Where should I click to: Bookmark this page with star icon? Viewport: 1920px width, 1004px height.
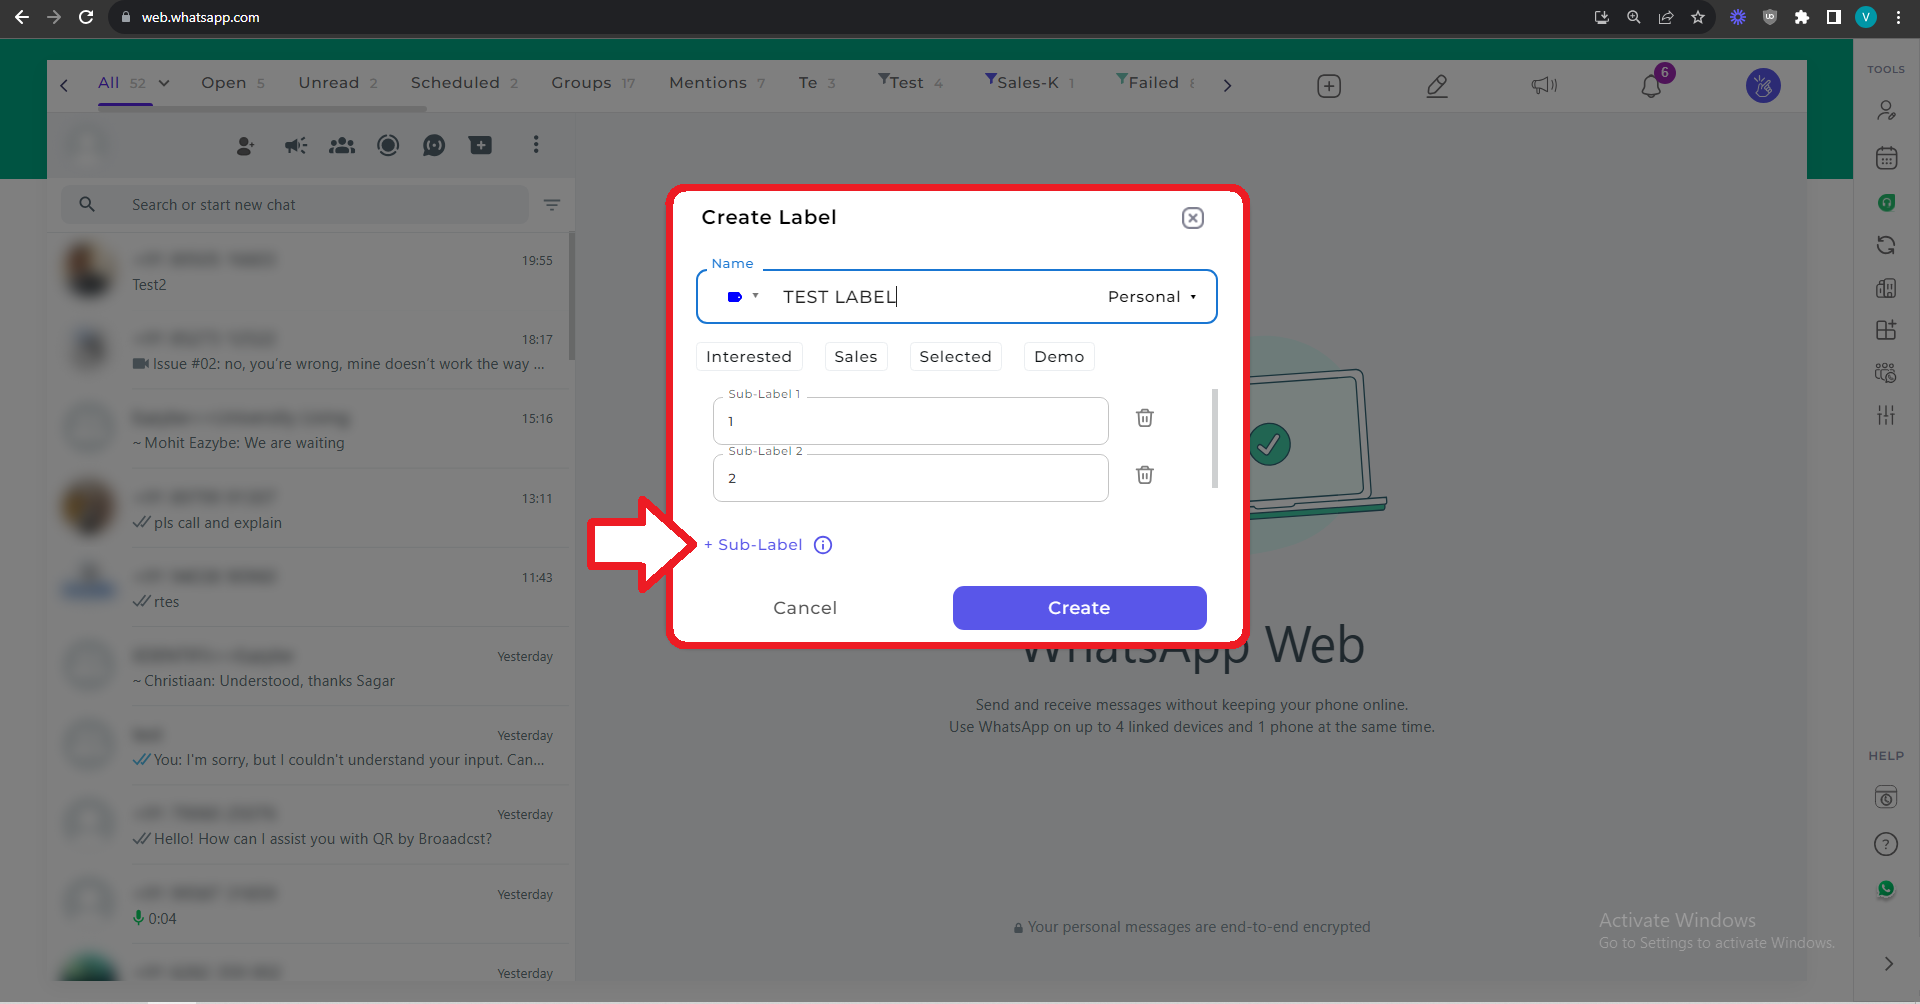(x=1698, y=17)
